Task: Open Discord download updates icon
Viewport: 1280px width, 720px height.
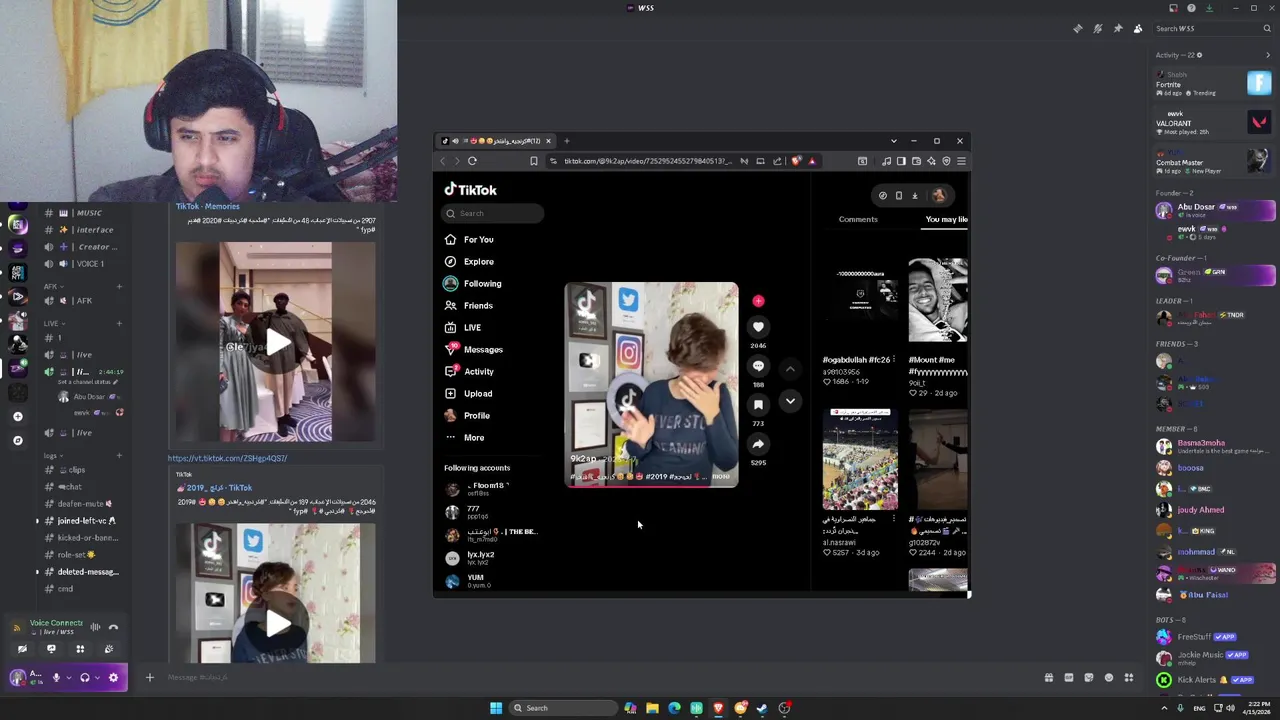Action: point(1208,8)
